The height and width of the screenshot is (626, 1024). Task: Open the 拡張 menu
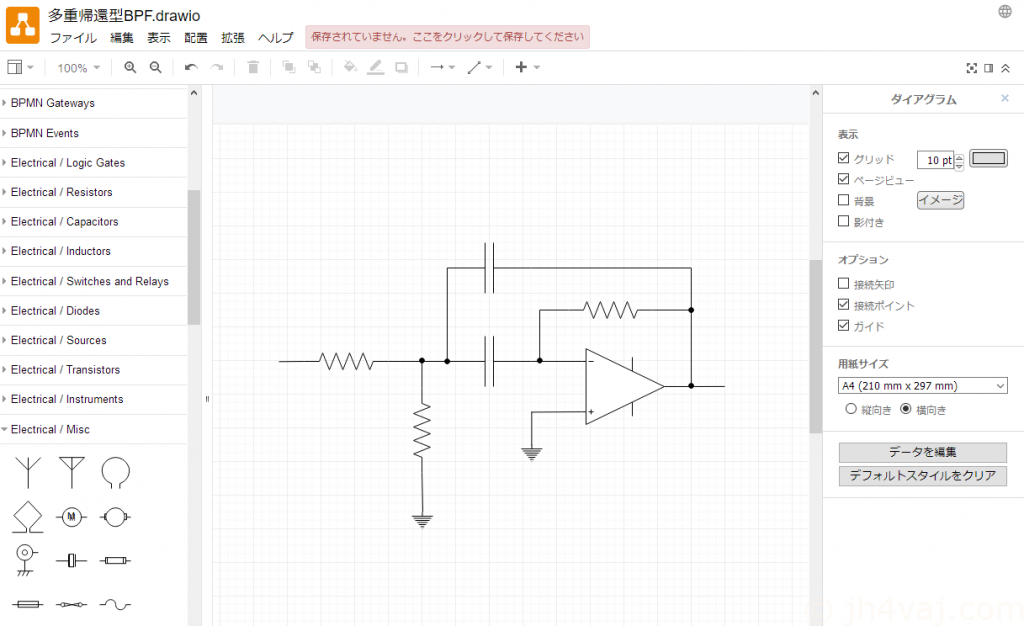tap(233, 38)
